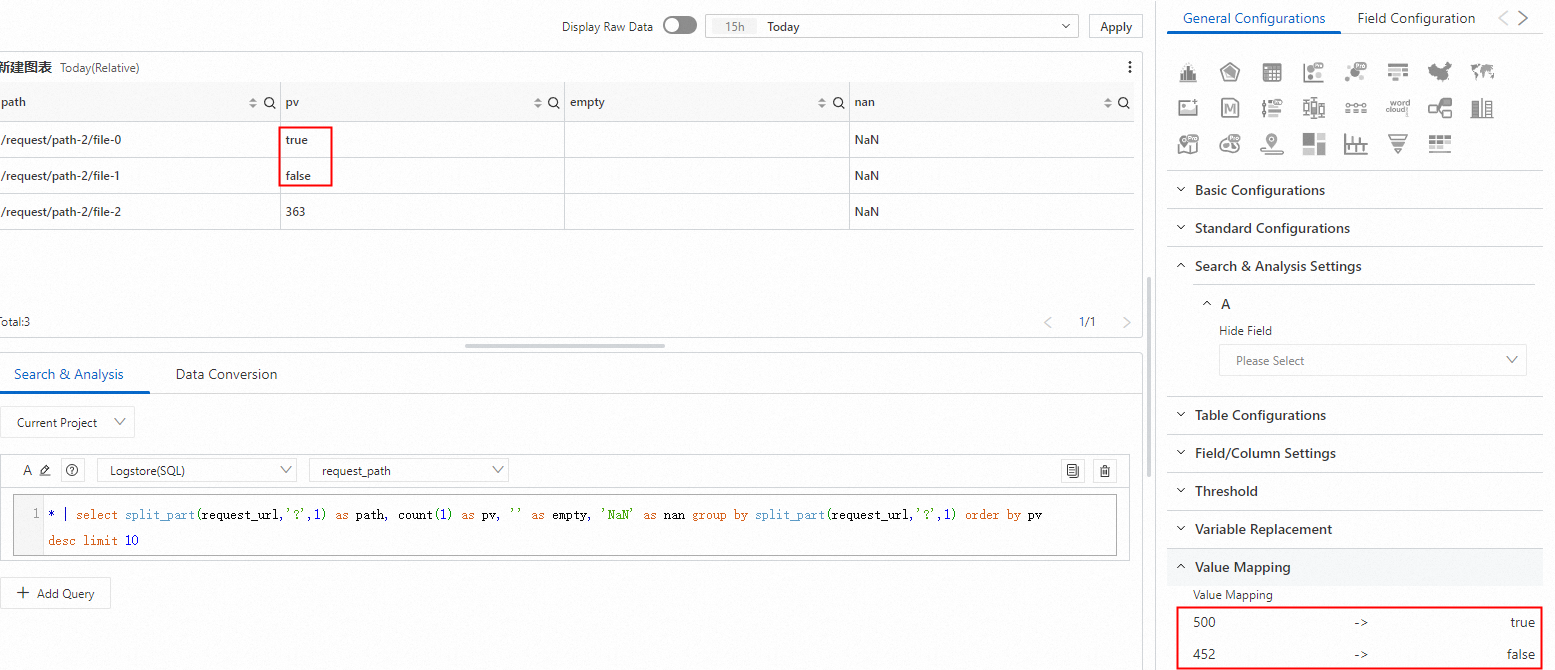Search within the path column
This screenshot has width=1555, height=670.
269,103
